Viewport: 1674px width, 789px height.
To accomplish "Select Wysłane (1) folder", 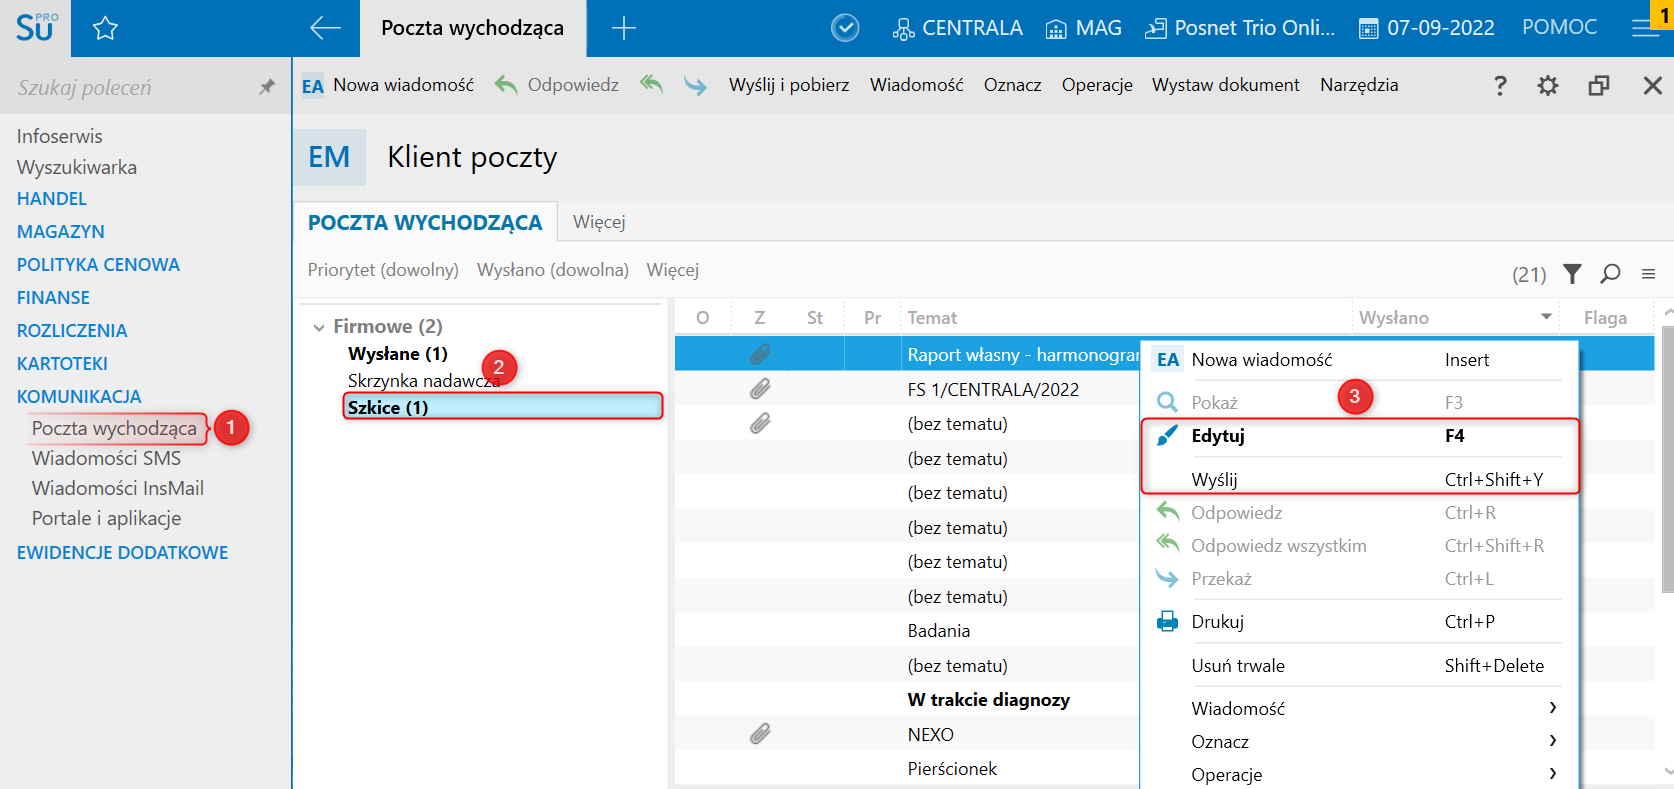I will tap(398, 354).
